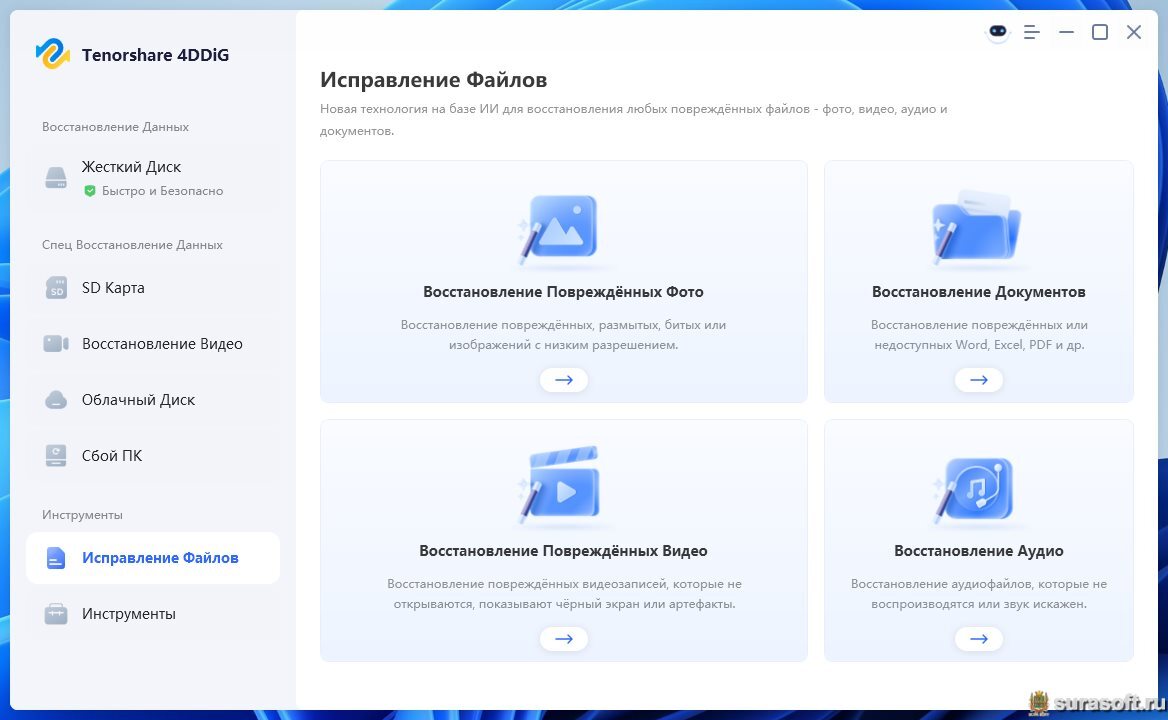Open the Сбой ПК section
The image size is (1168, 720).
(153, 456)
